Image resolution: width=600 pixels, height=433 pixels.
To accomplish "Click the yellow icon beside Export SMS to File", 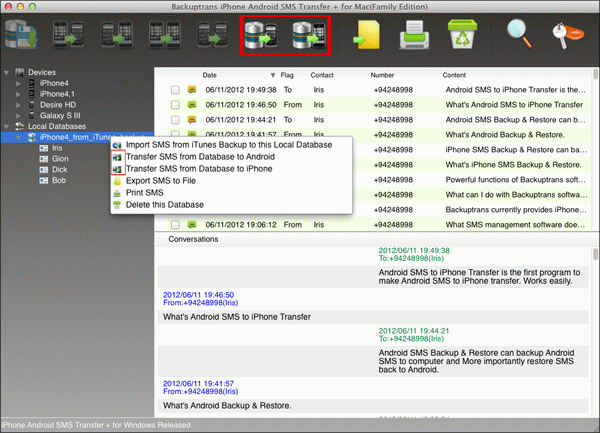I will 117,181.
